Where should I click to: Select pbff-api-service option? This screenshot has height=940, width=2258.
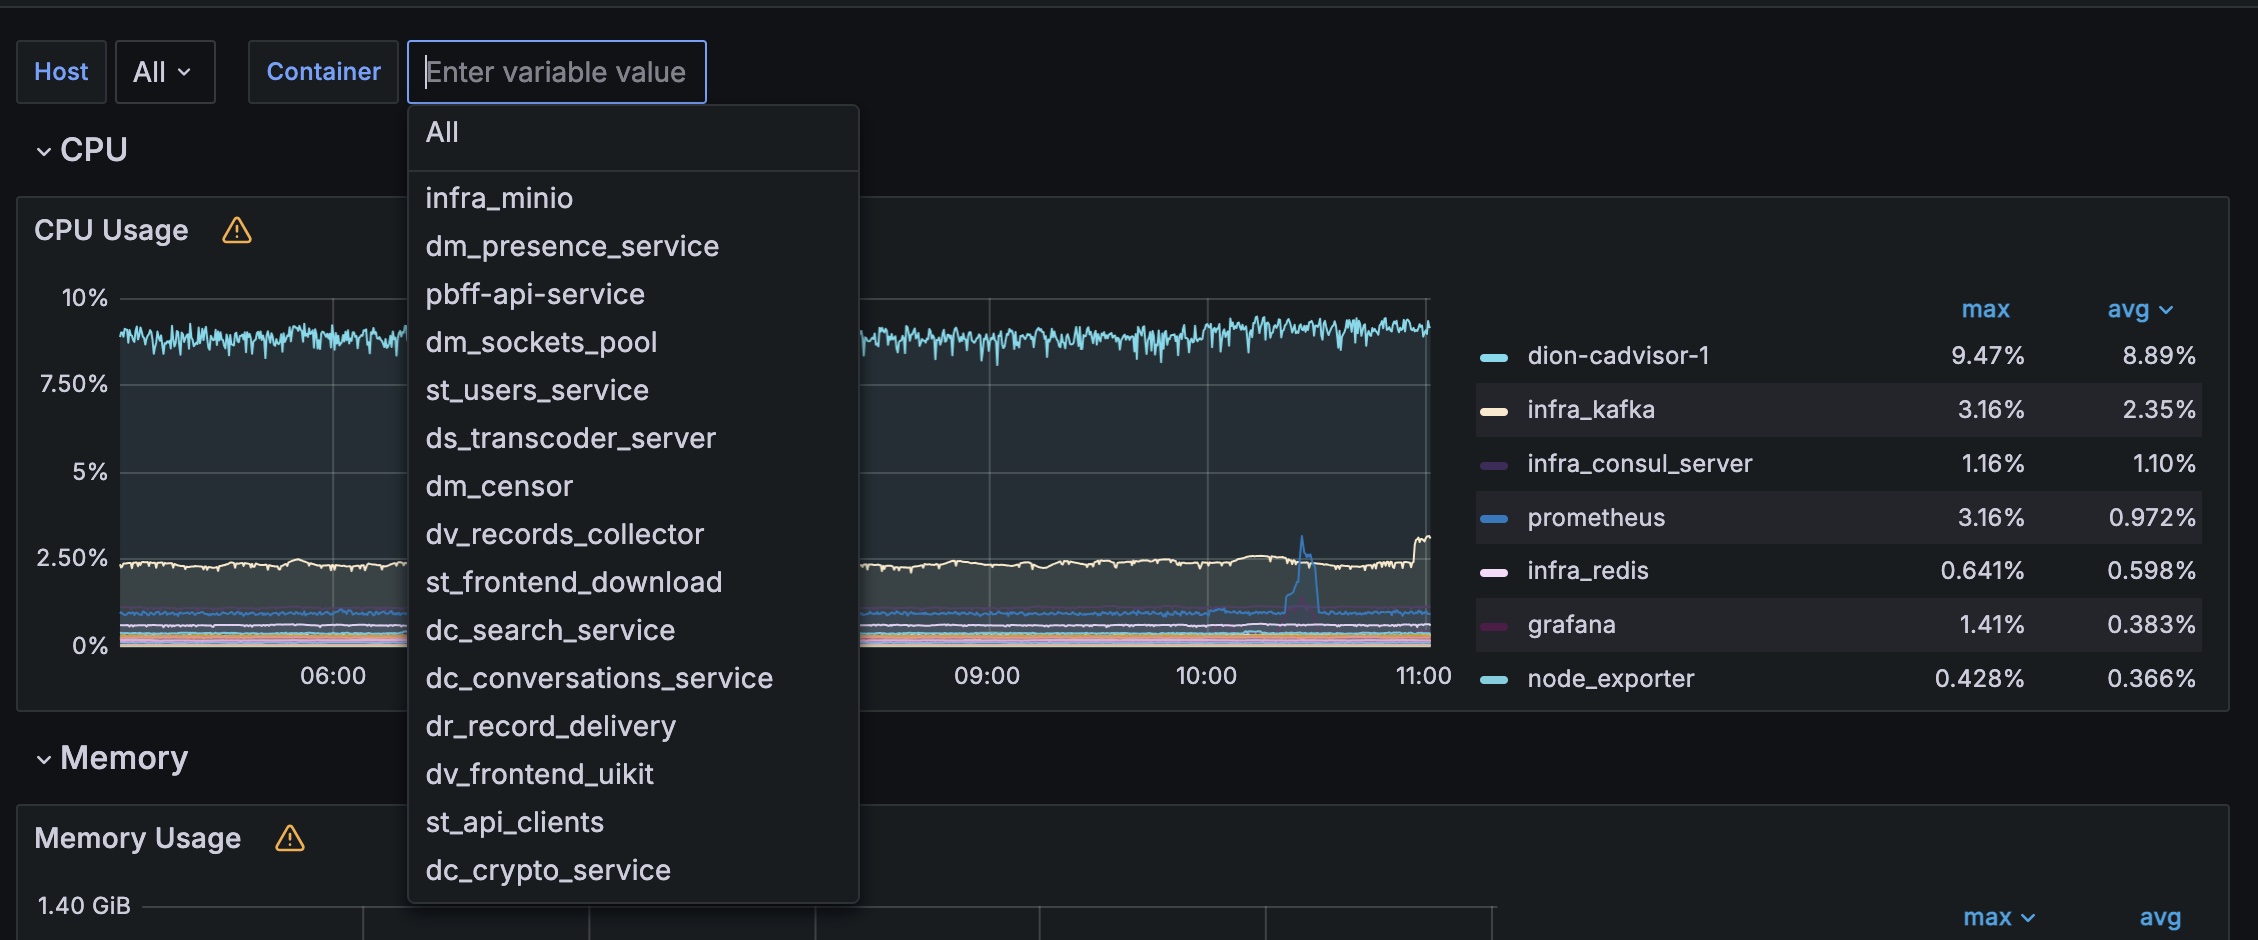pos(633,294)
